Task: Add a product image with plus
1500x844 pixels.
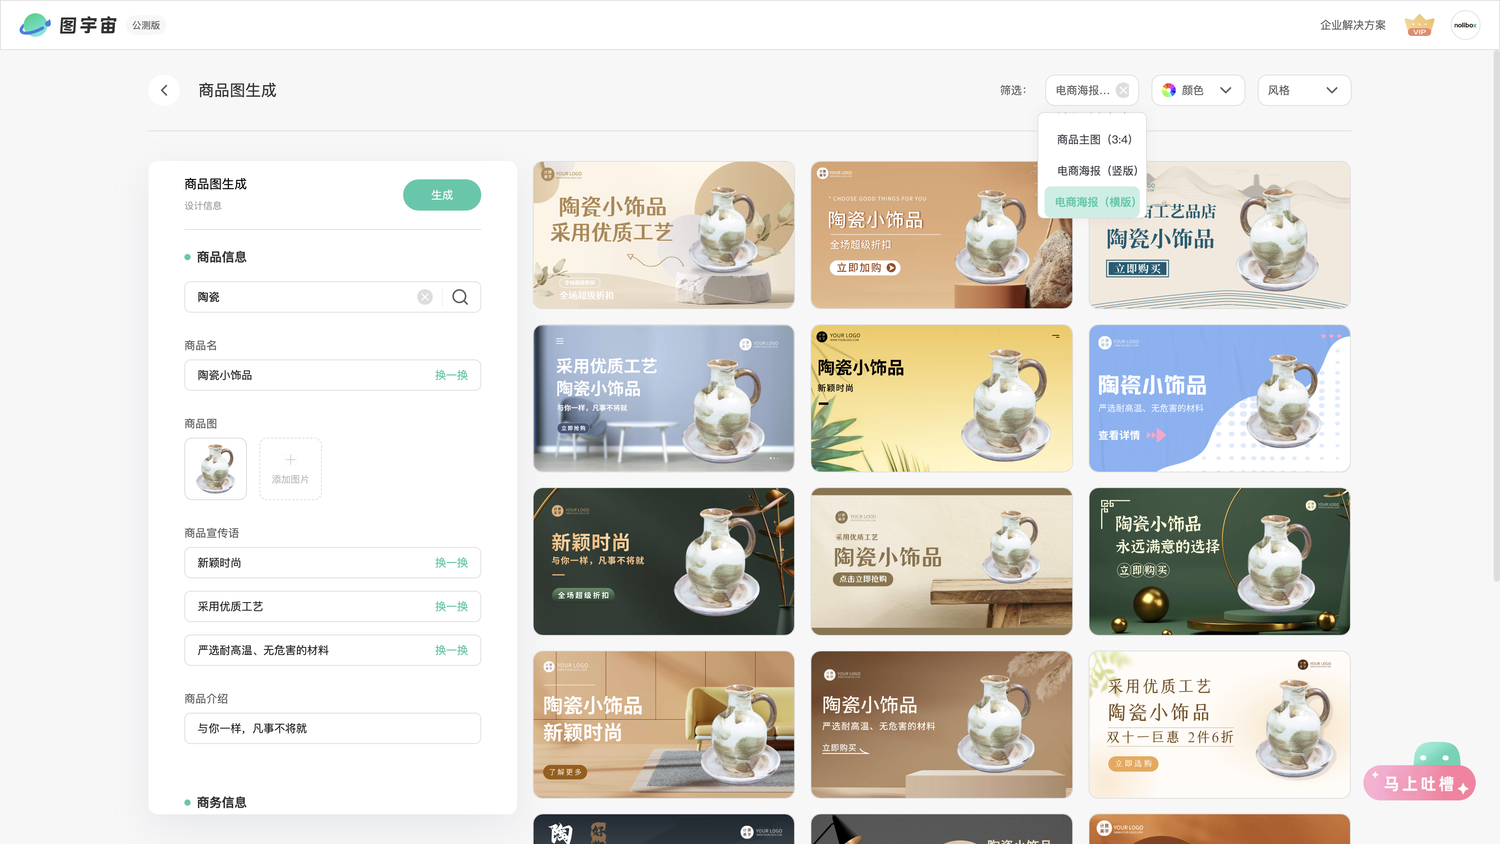Action: (290, 468)
